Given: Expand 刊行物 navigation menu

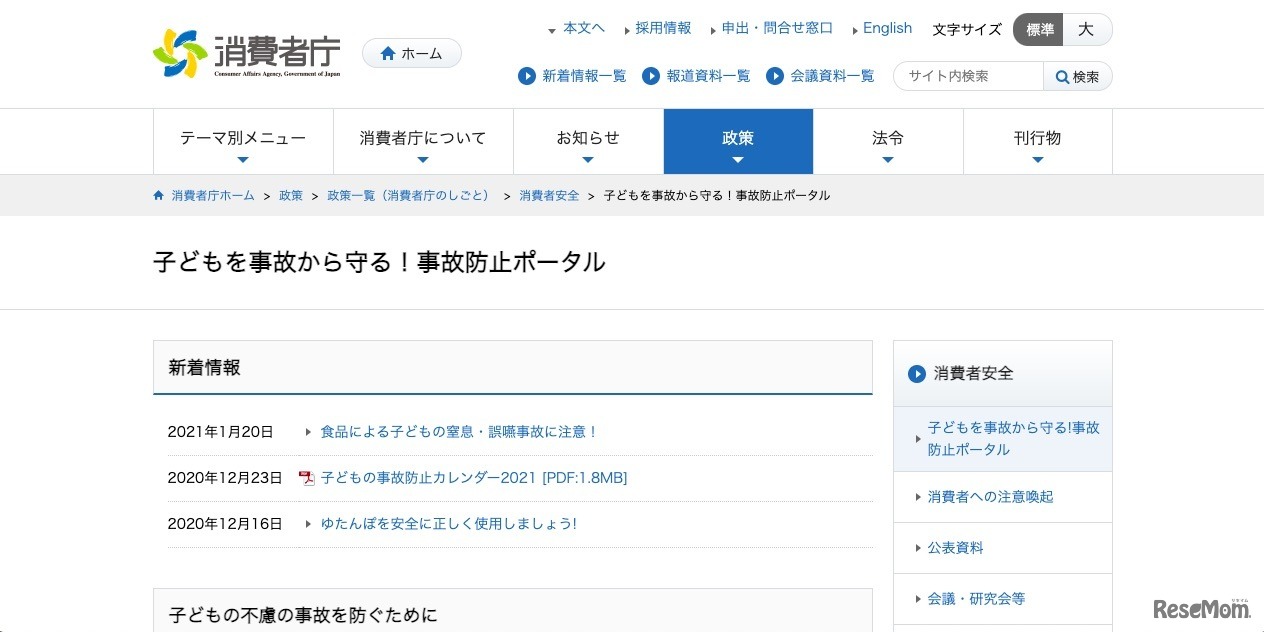Looking at the screenshot, I should coord(1038,141).
